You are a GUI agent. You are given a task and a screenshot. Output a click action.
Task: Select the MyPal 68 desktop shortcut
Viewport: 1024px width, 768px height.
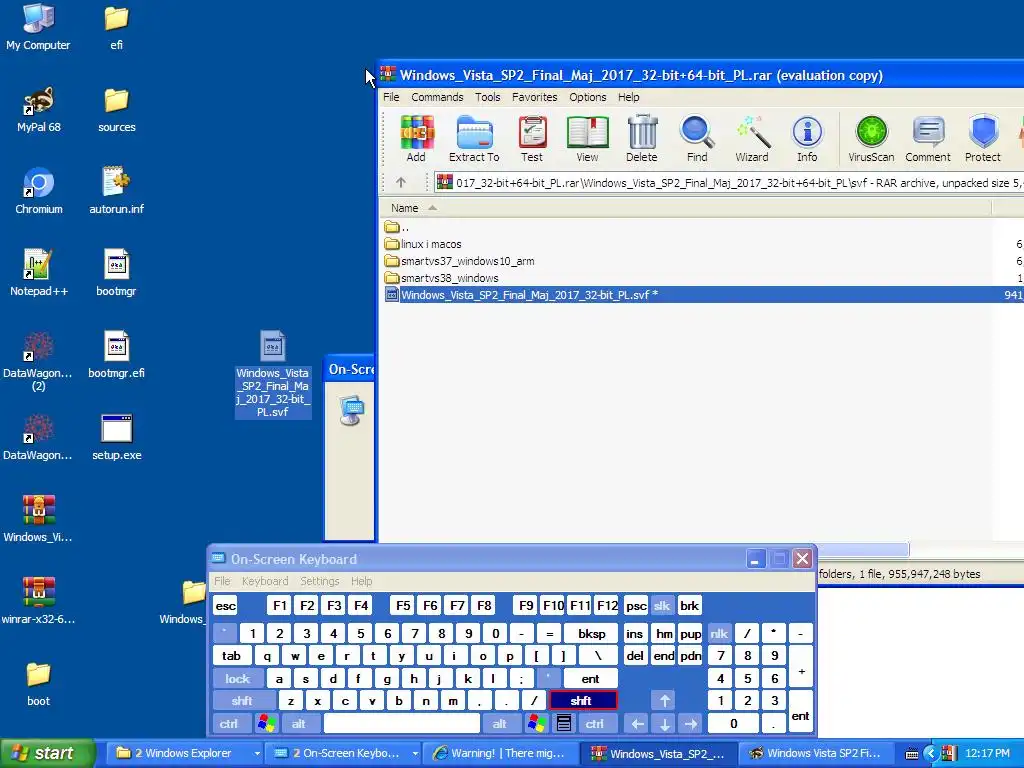click(x=38, y=109)
